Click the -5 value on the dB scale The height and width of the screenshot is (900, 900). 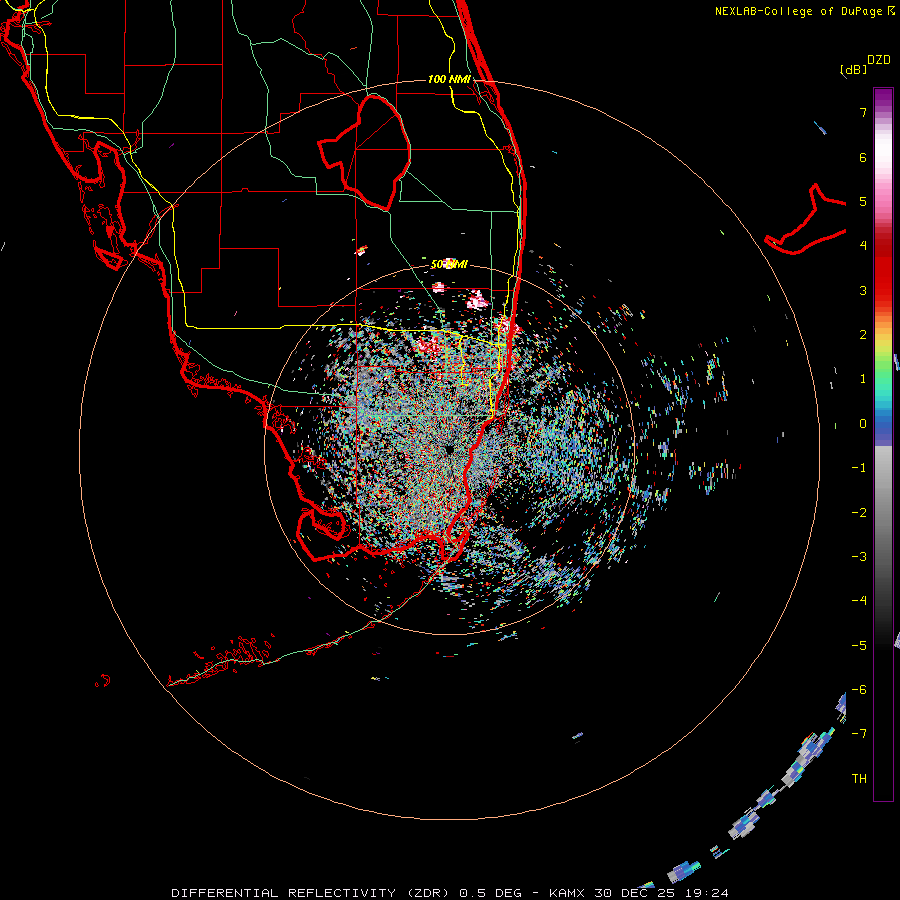point(859,646)
